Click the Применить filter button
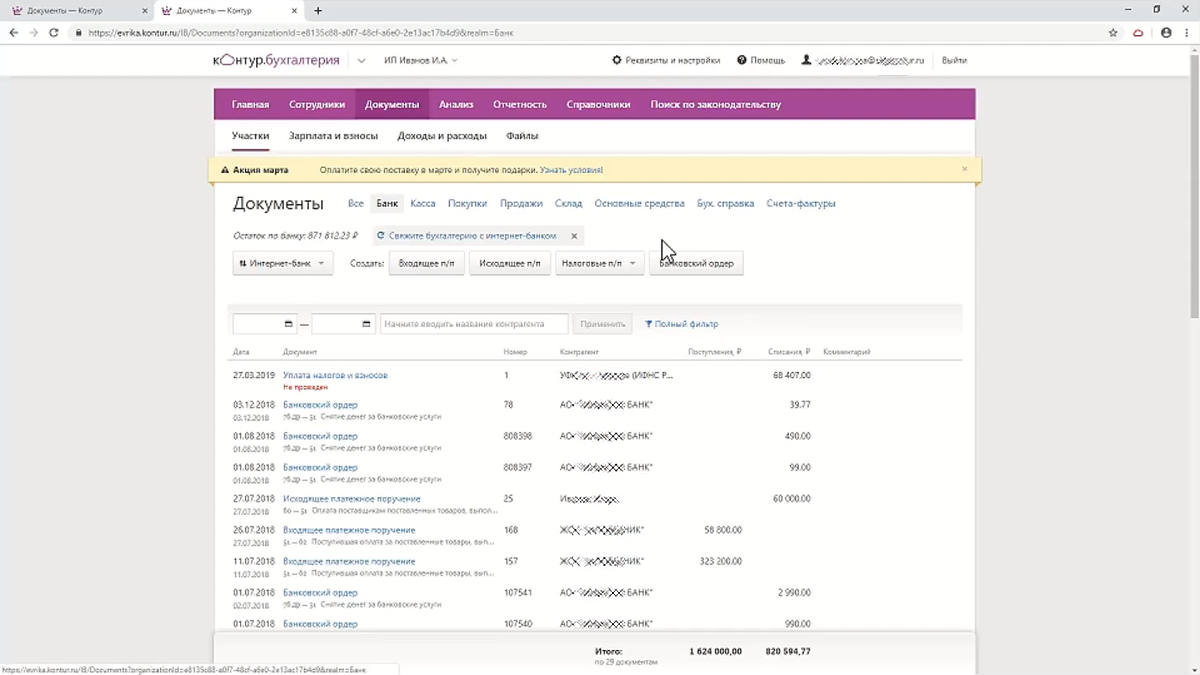 pyautogui.click(x=602, y=324)
